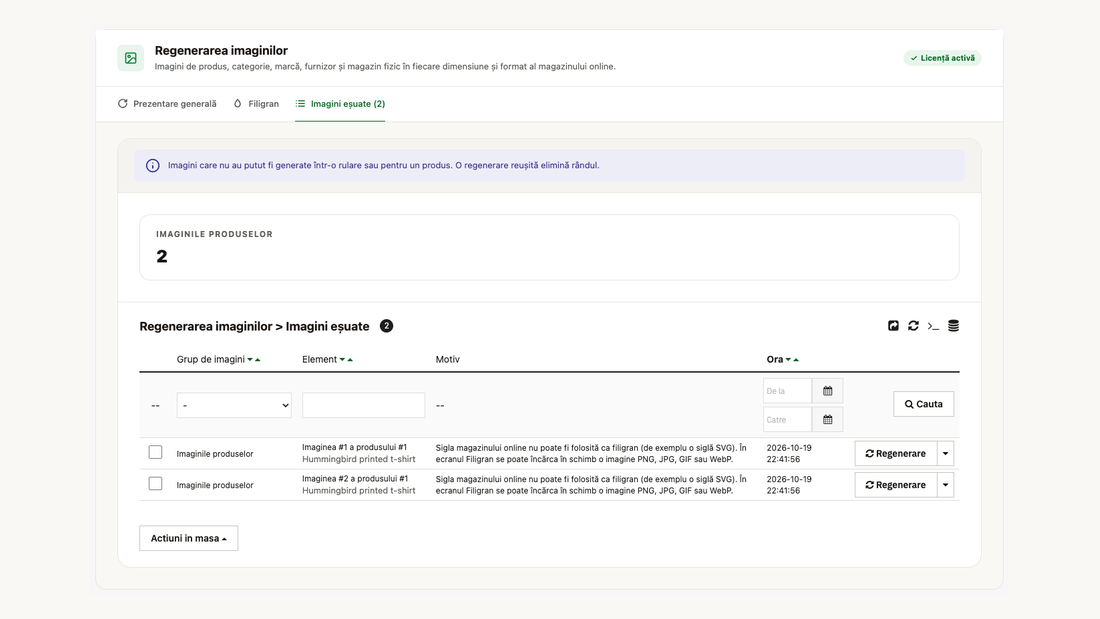Image resolution: width=1100 pixels, height=619 pixels.
Task: Open the Grup de imagini filter dropdown
Action: (234, 405)
